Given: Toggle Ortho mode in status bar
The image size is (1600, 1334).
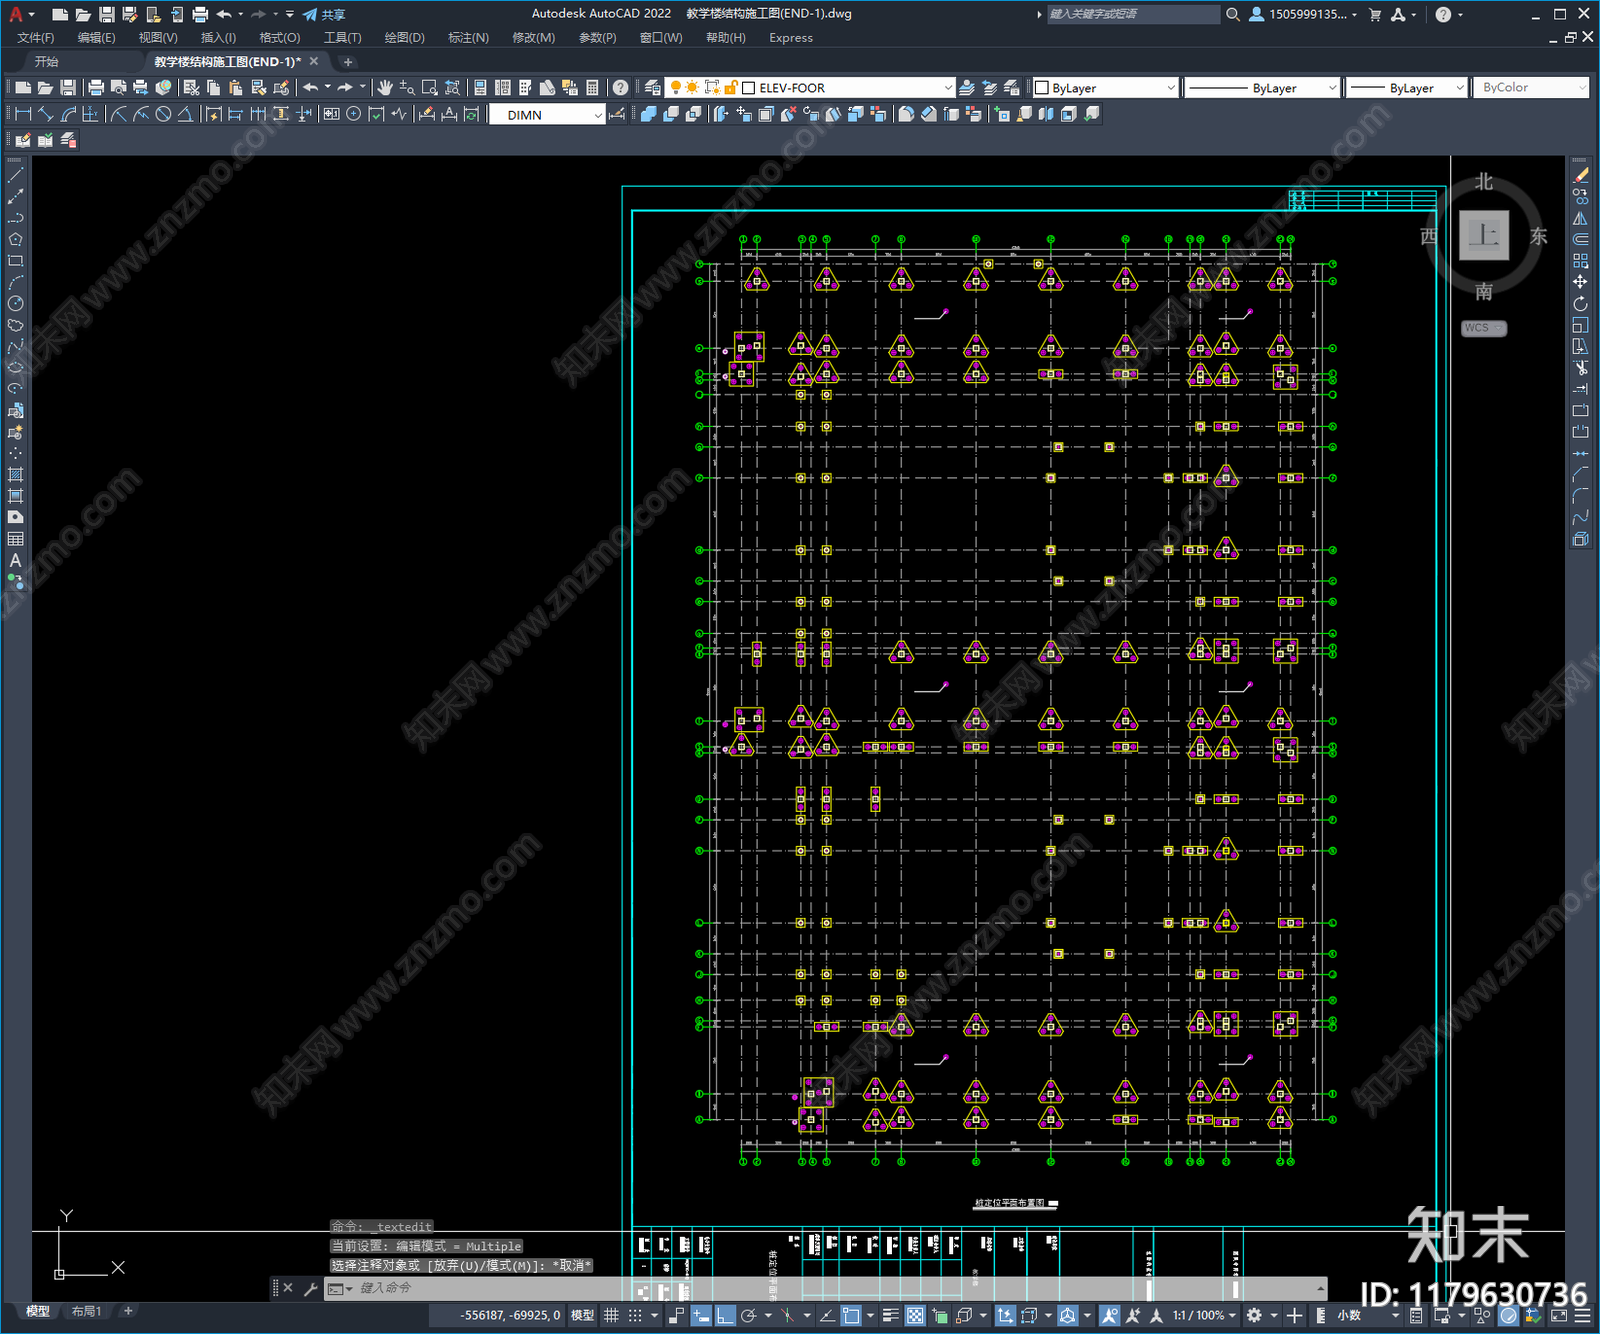Looking at the screenshot, I should click(725, 1315).
